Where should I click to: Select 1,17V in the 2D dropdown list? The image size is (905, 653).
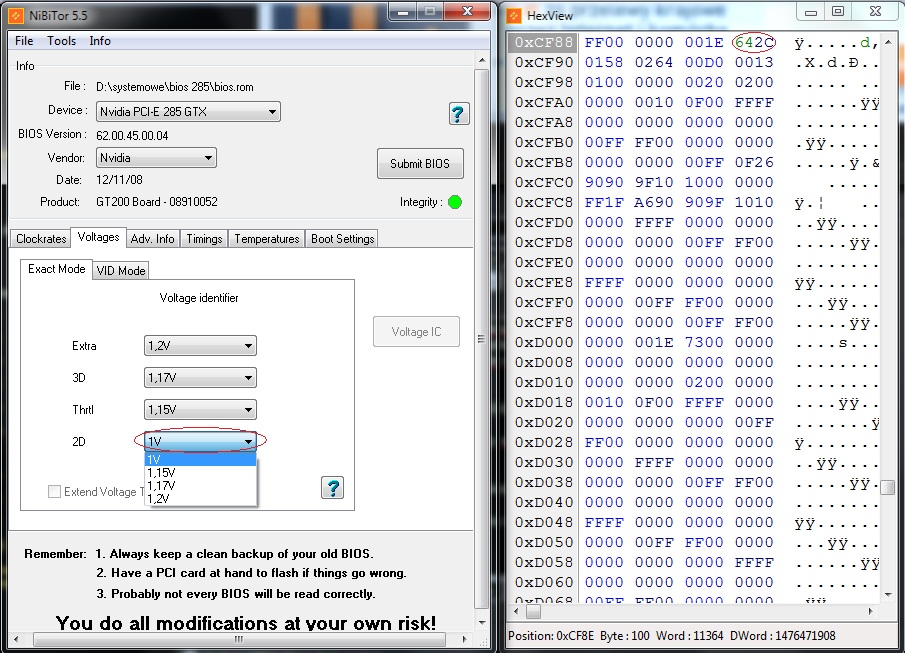200,485
